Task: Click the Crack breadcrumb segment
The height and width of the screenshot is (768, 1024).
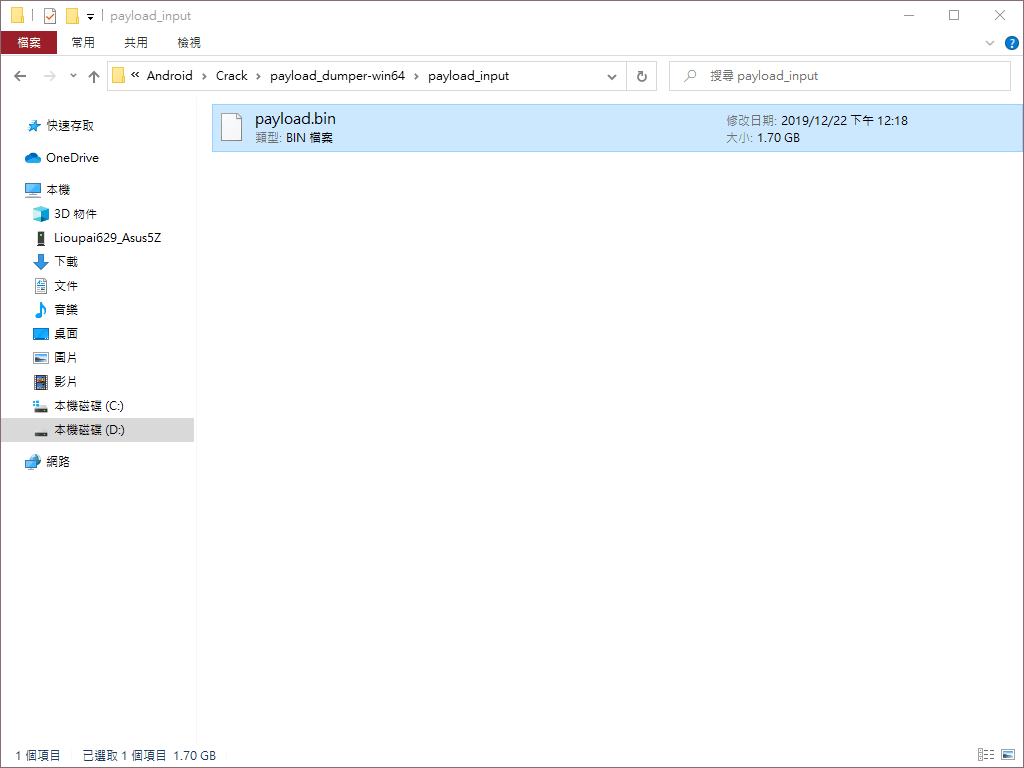Action: [232, 76]
